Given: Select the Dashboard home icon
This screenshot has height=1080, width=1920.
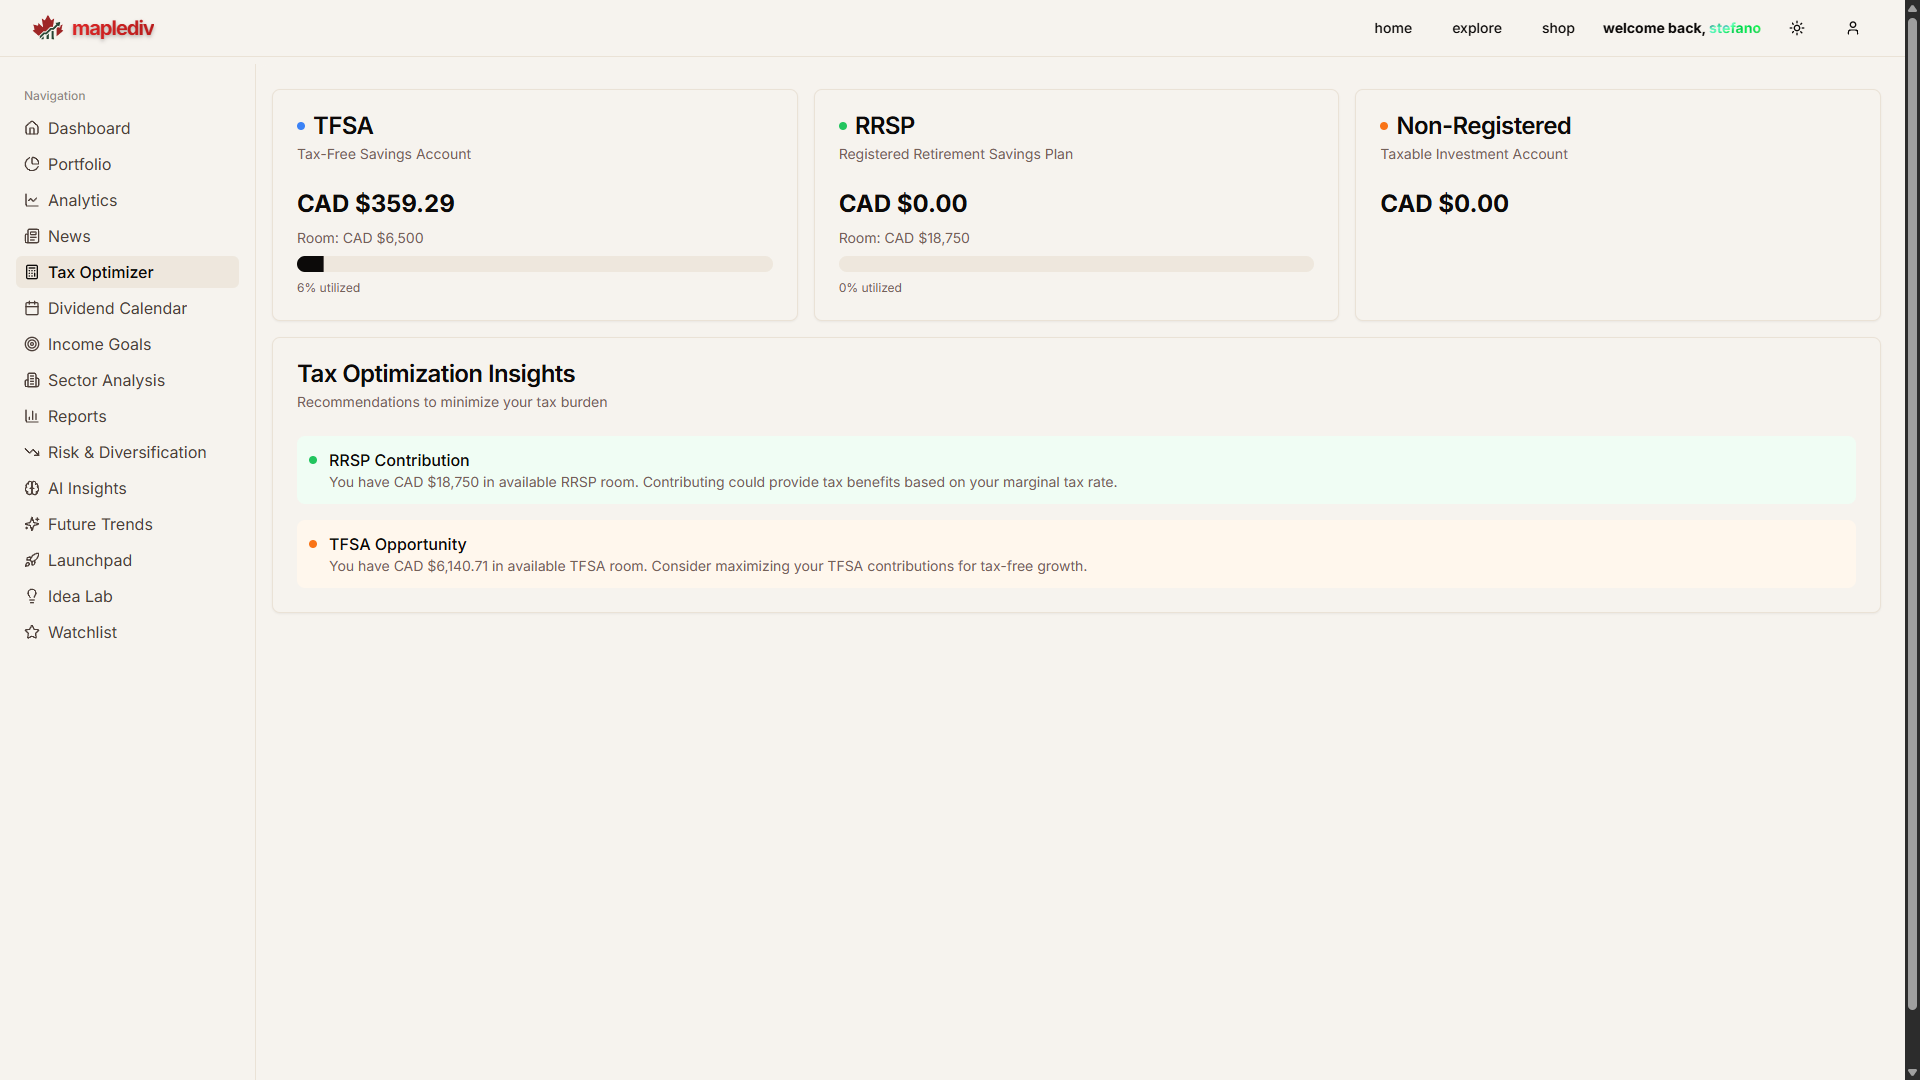Looking at the screenshot, I should pyautogui.click(x=31, y=128).
